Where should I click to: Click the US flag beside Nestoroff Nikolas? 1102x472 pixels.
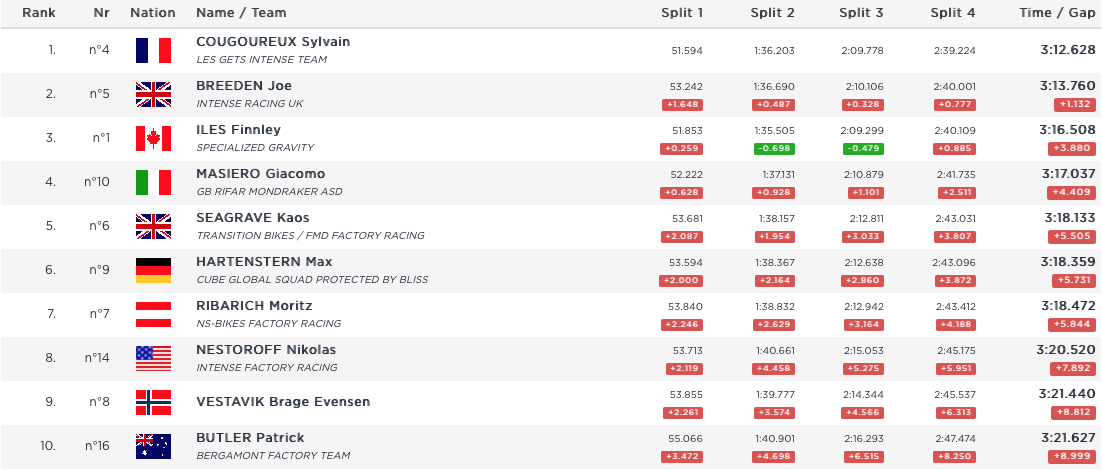point(153,358)
